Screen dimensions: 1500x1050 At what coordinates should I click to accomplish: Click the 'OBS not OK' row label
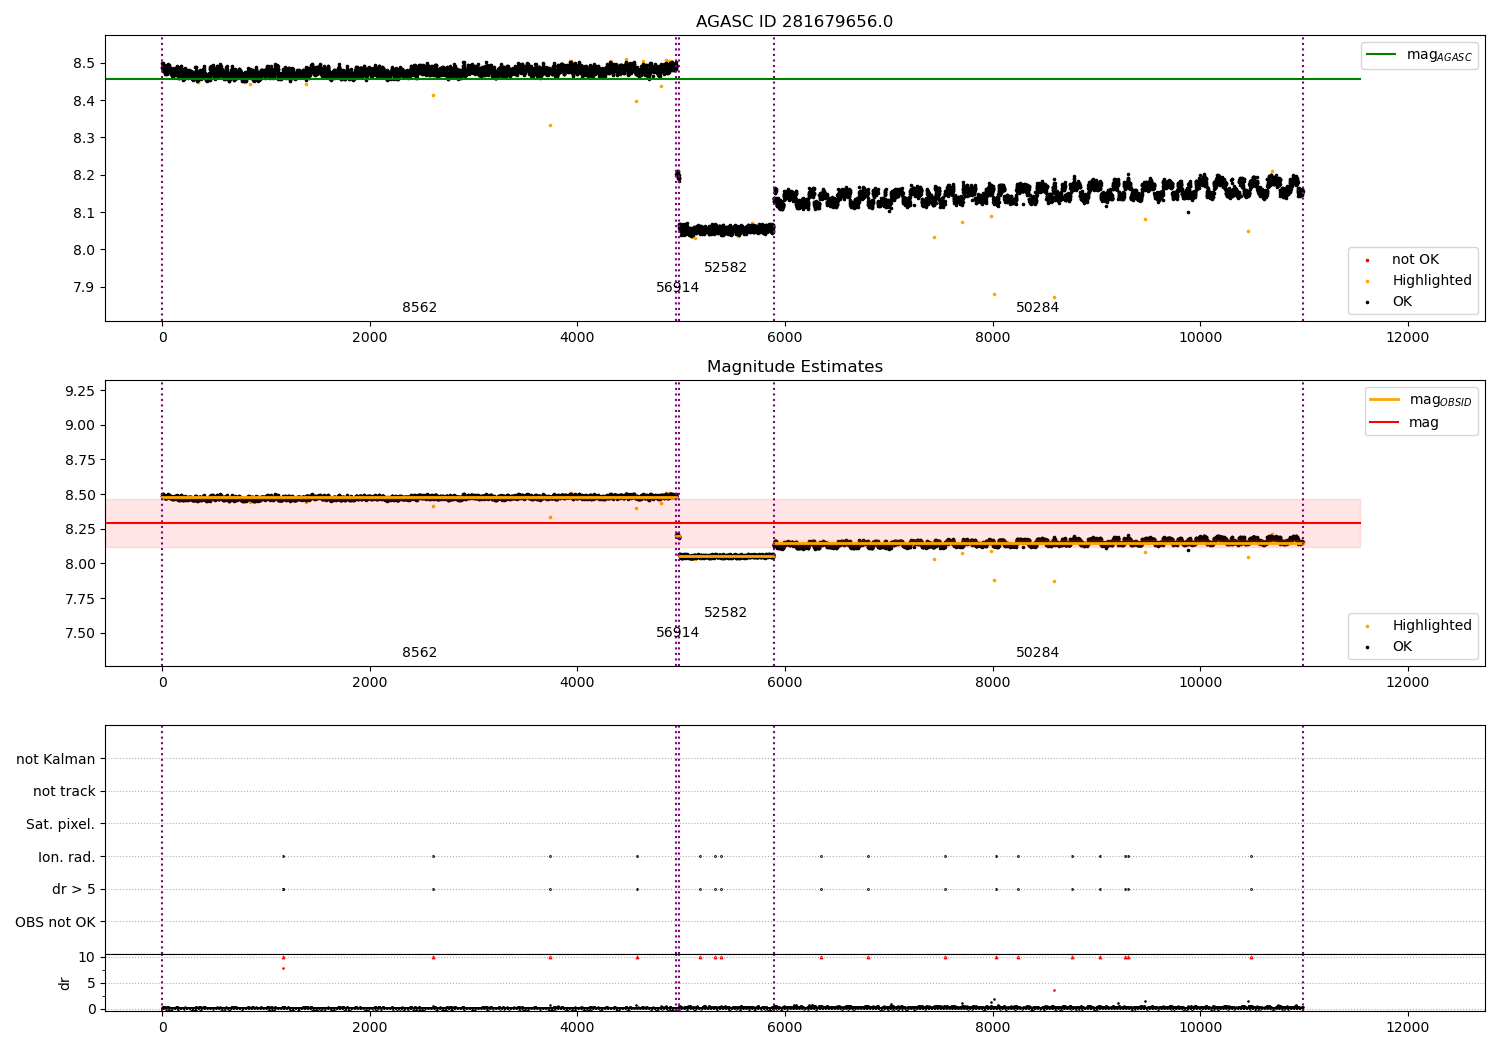[x=55, y=922]
